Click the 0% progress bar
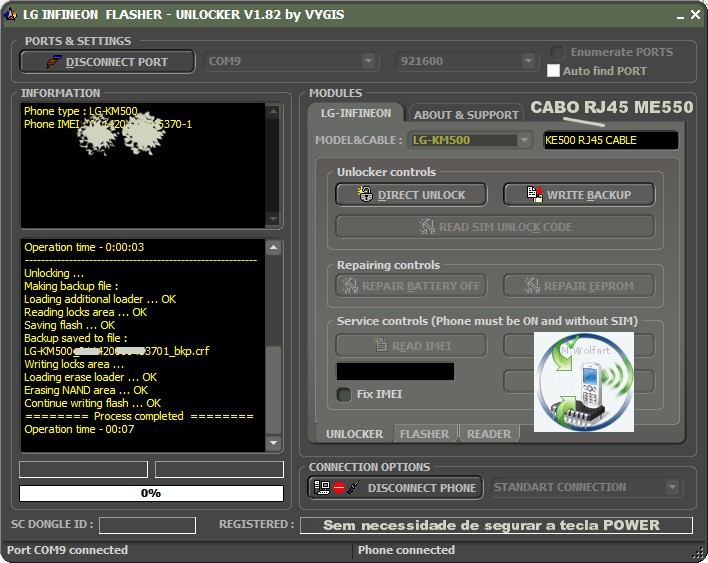708x563 pixels. (151, 493)
